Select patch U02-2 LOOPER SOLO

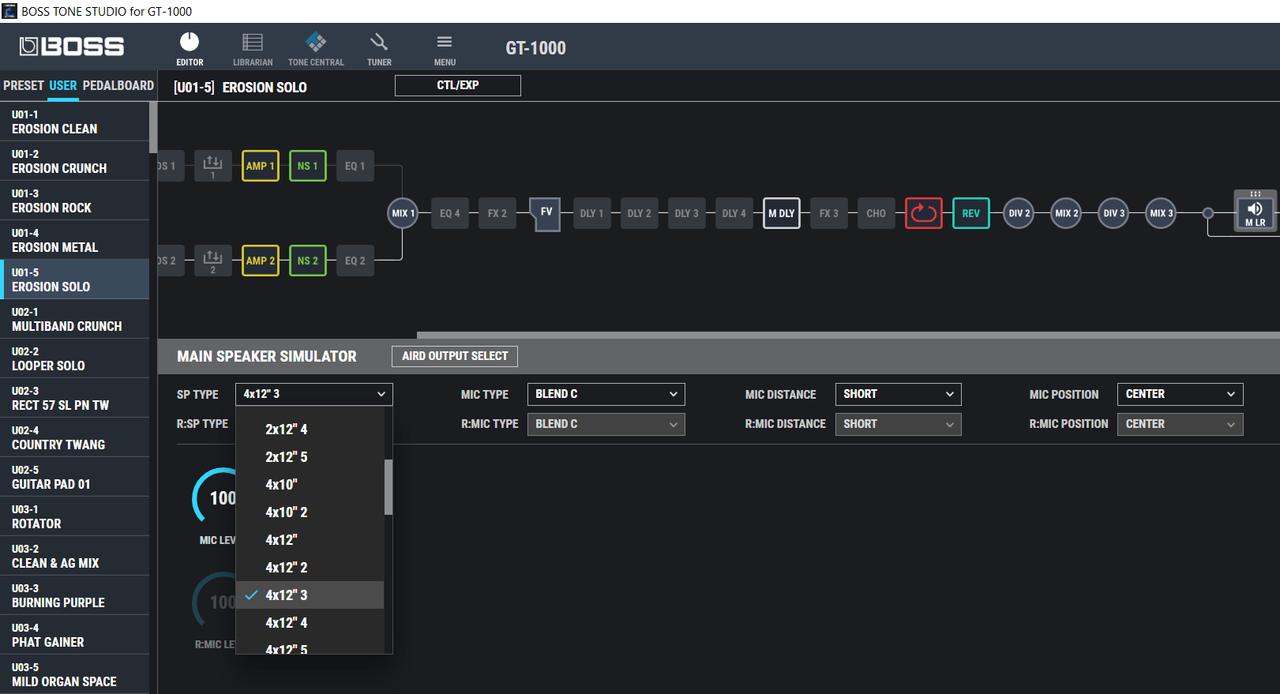coord(75,359)
